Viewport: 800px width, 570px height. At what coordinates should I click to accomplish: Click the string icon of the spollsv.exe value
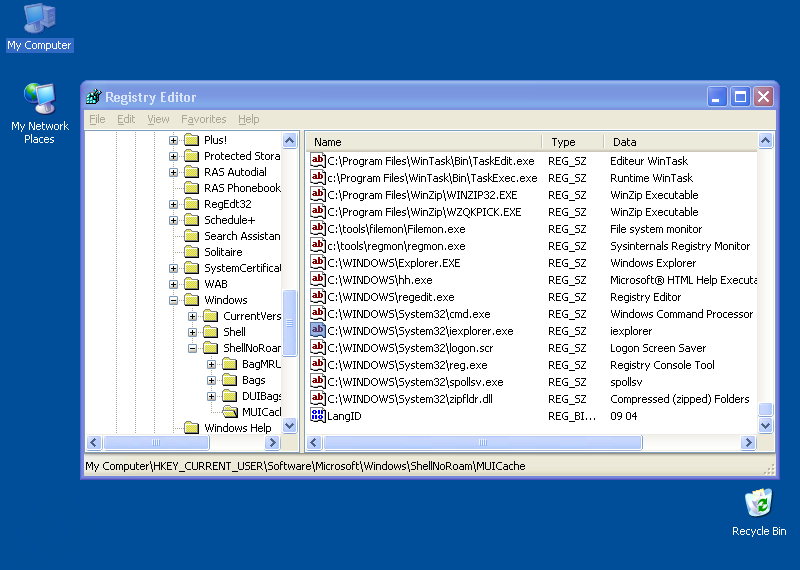(317, 382)
